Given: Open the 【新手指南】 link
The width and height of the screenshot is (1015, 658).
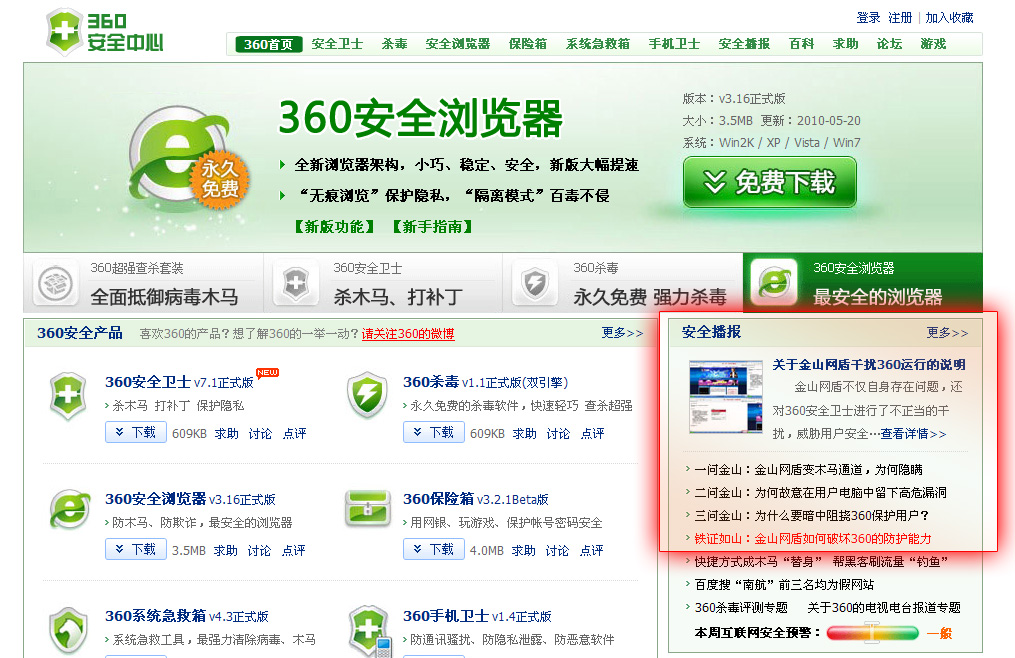Looking at the screenshot, I should [432, 227].
